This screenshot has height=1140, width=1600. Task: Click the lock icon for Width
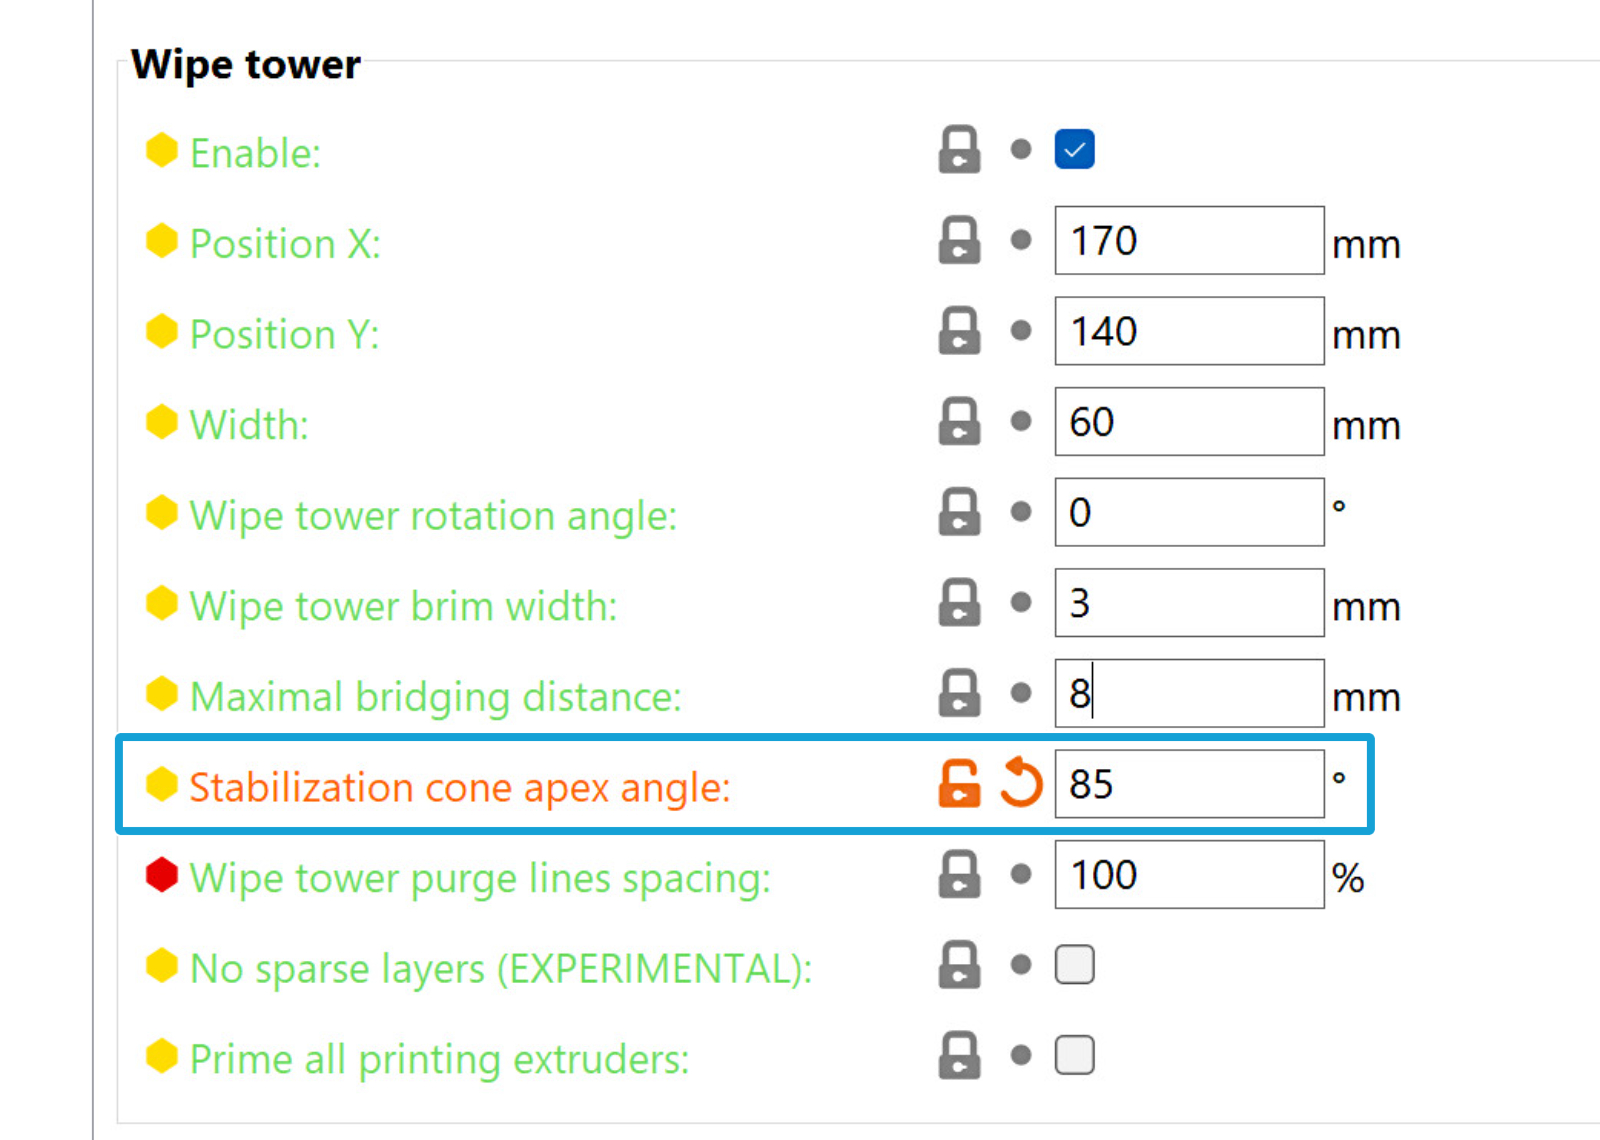pos(959,422)
